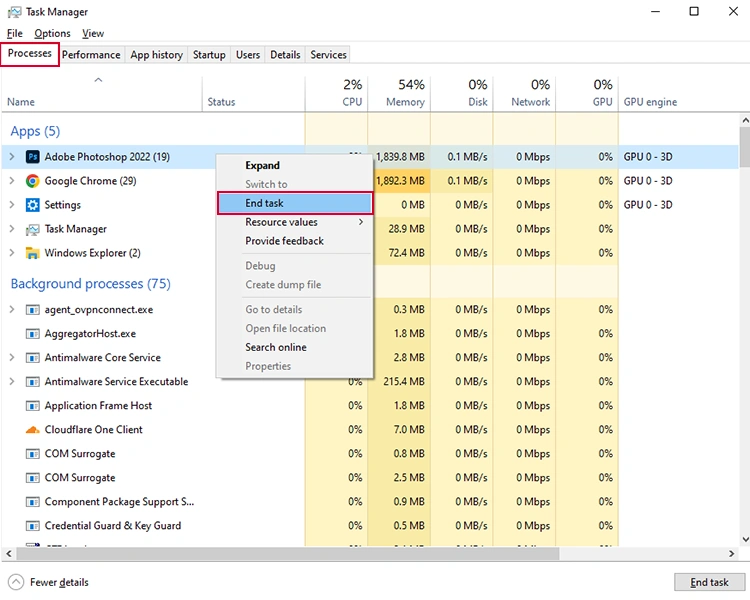Viewport: 750px width, 600px height.
Task: Click the Google Chrome icon
Action: 33,181
